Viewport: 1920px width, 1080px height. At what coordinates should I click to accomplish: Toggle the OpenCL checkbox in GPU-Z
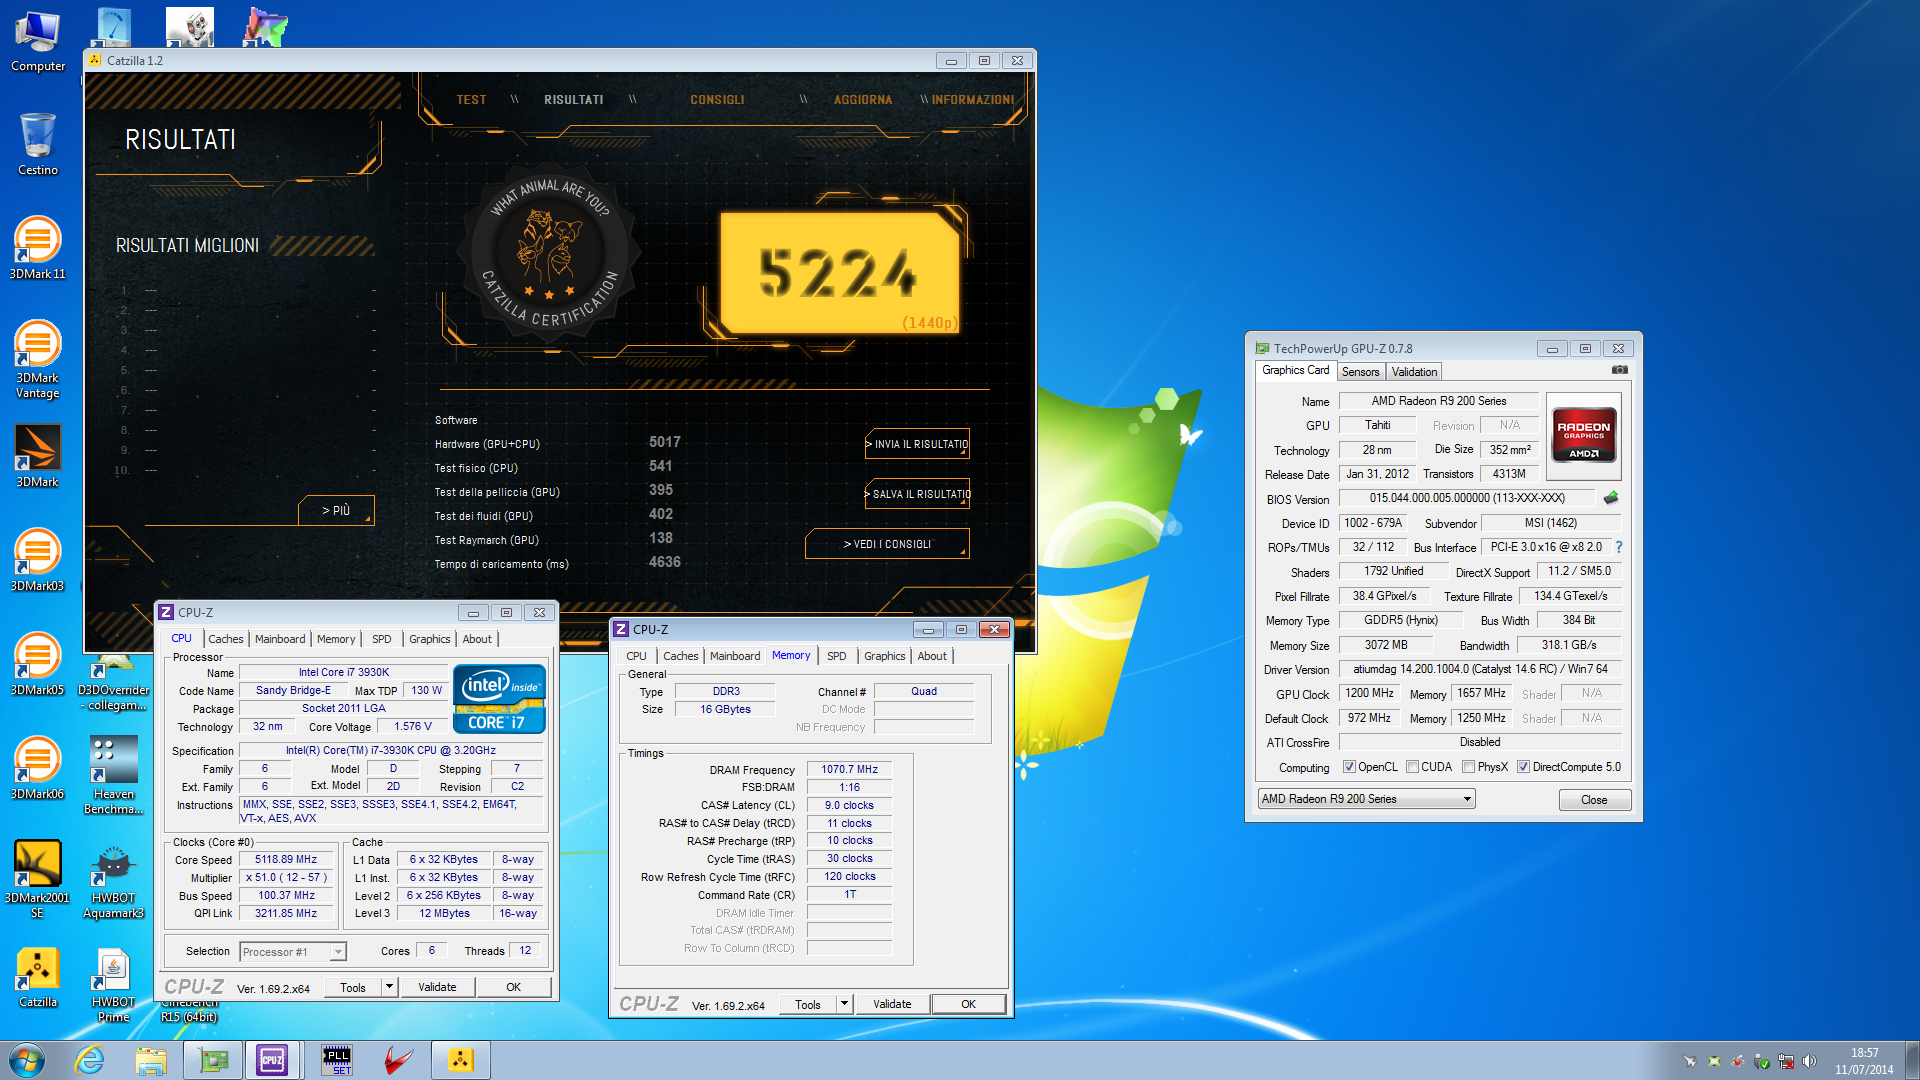click(x=1349, y=767)
